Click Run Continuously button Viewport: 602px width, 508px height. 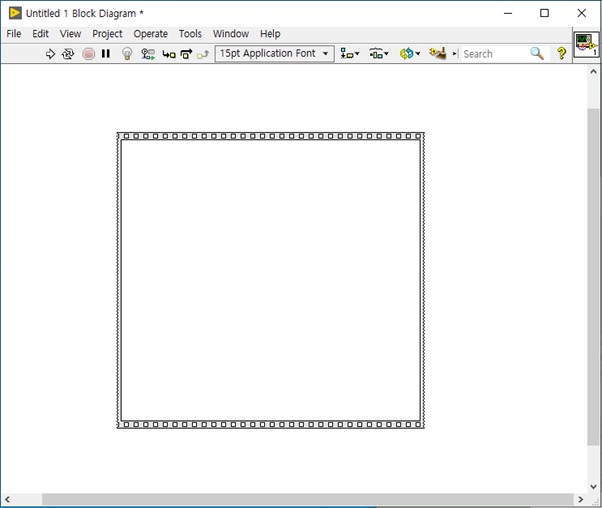[x=68, y=54]
